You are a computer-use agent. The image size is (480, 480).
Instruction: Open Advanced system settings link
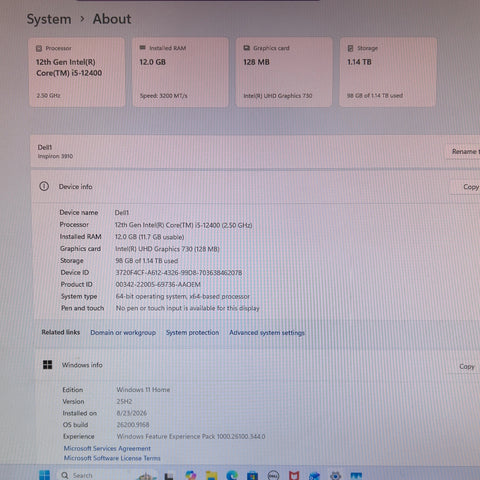[x=267, y=333]
